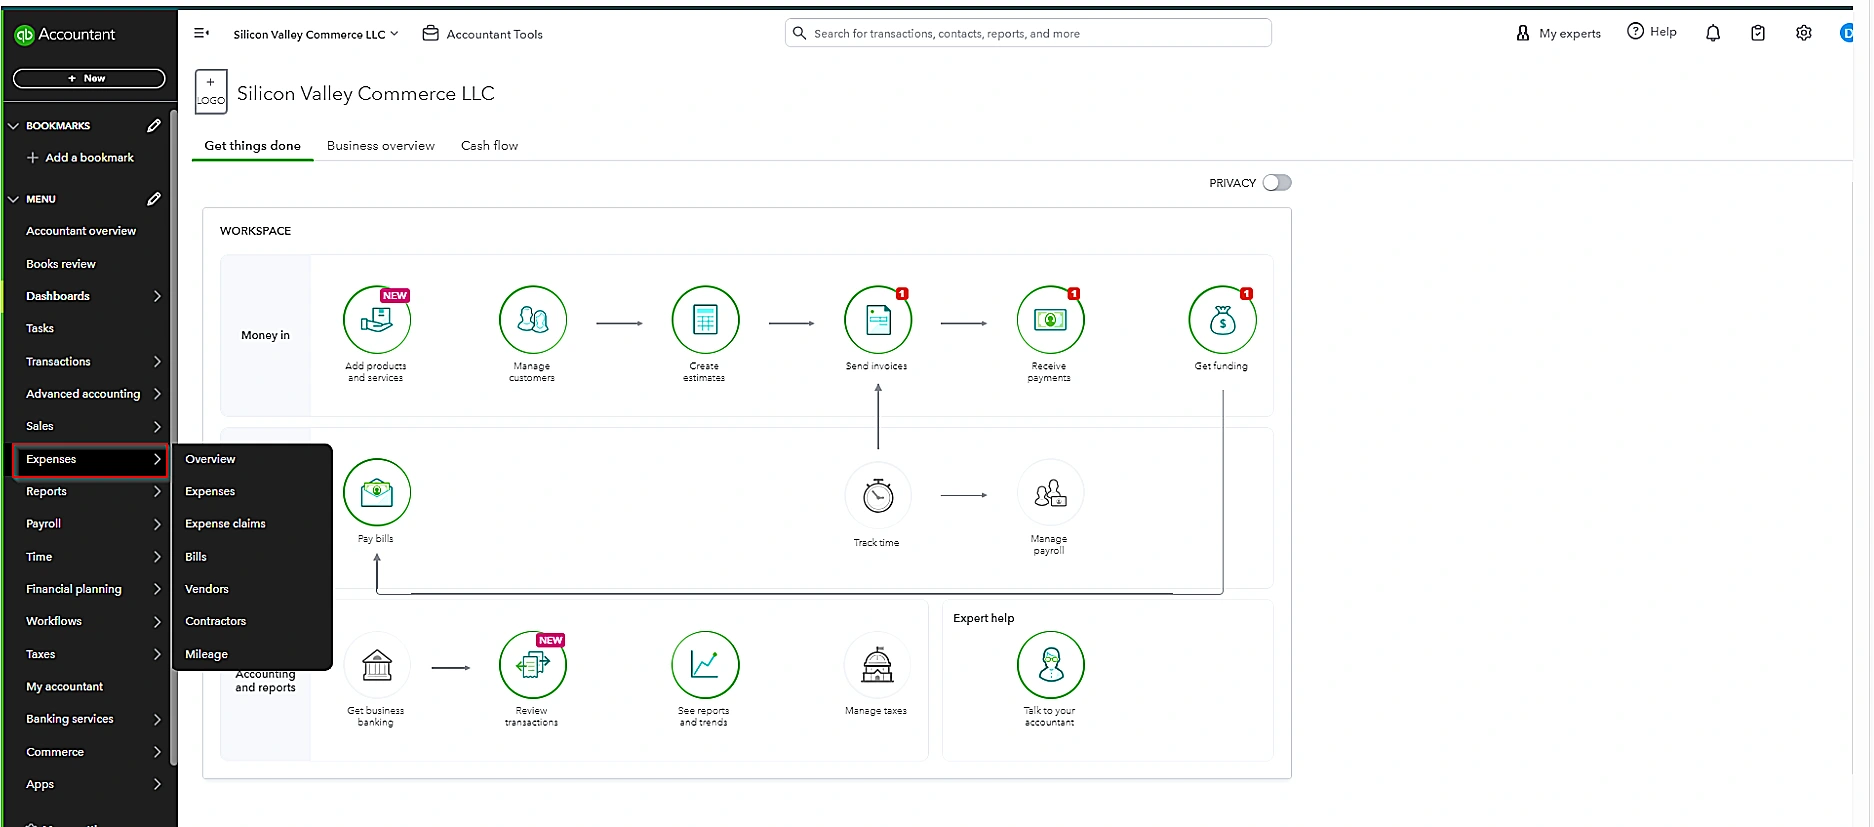Open Review transactions icon
Image resolution: width=1874 pixels, height=827 pixels.
coord(533,665)
